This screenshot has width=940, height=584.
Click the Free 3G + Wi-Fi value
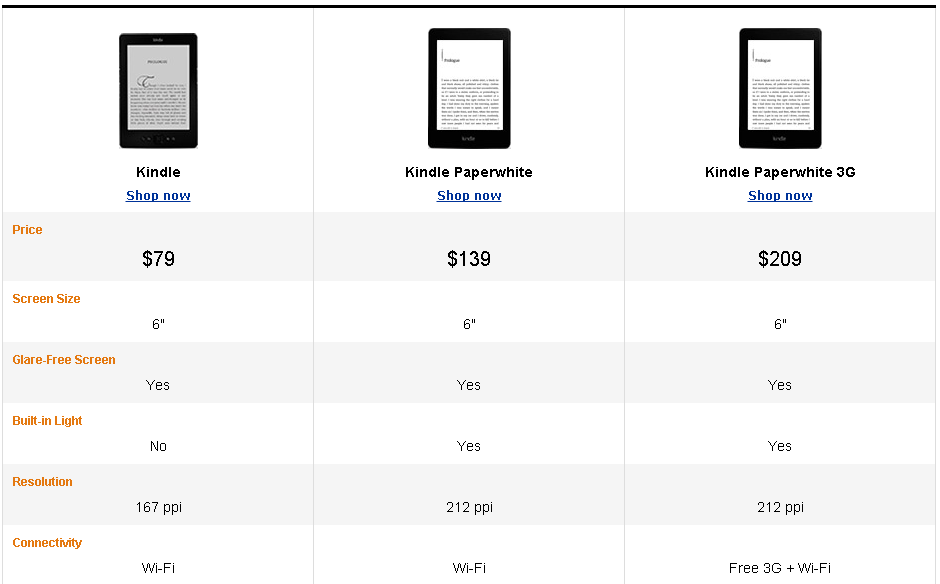[780, 569]
